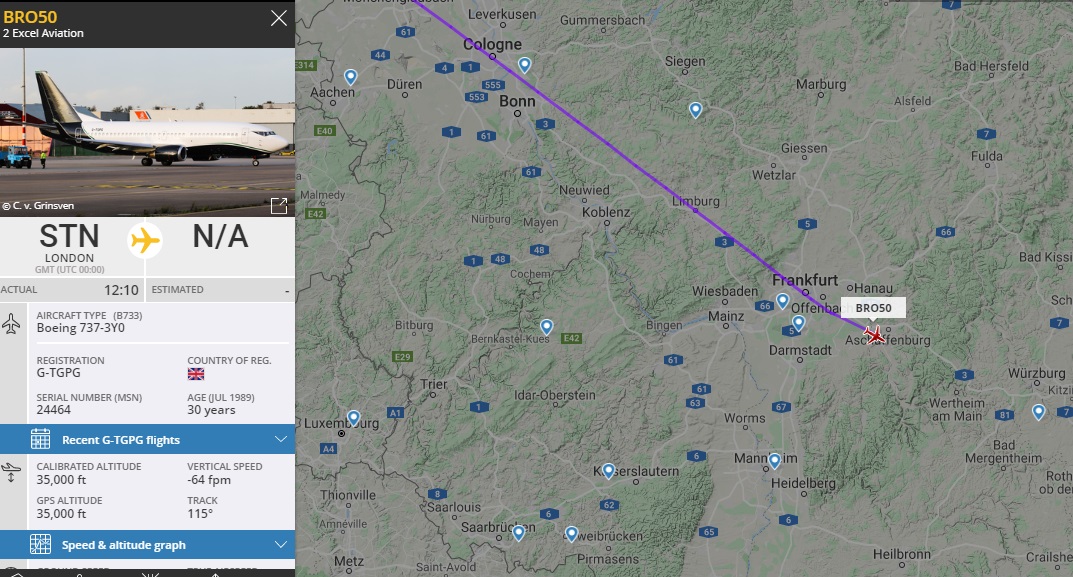This screenshot has height=577, width=1073.
Task: Select the airport pin east of Cologne
Action: pyautogui.click(x=525, y=66)
